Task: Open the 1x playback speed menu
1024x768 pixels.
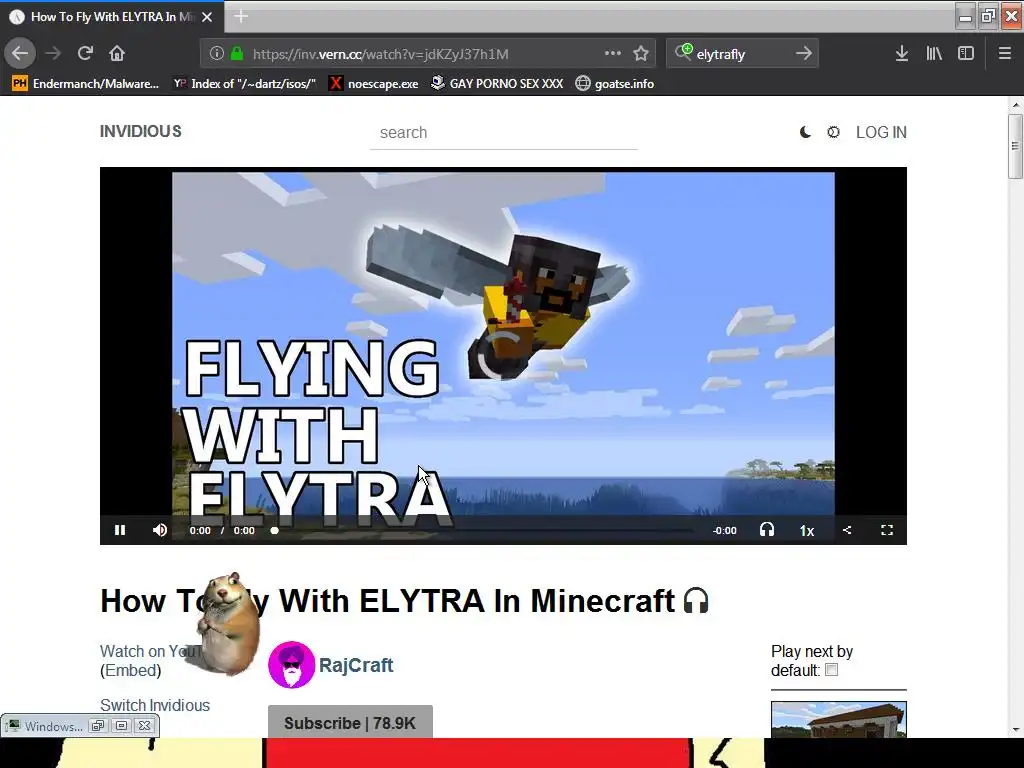Action: [807, 530]
